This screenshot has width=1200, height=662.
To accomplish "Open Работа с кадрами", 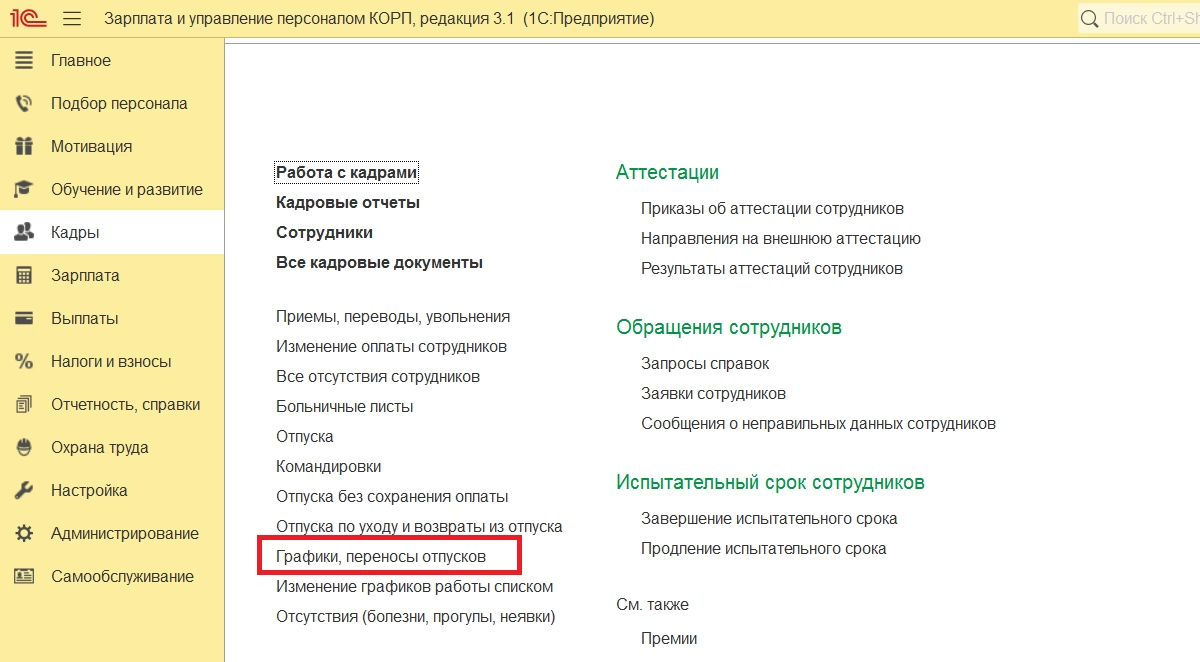I will tap(346, 173).
